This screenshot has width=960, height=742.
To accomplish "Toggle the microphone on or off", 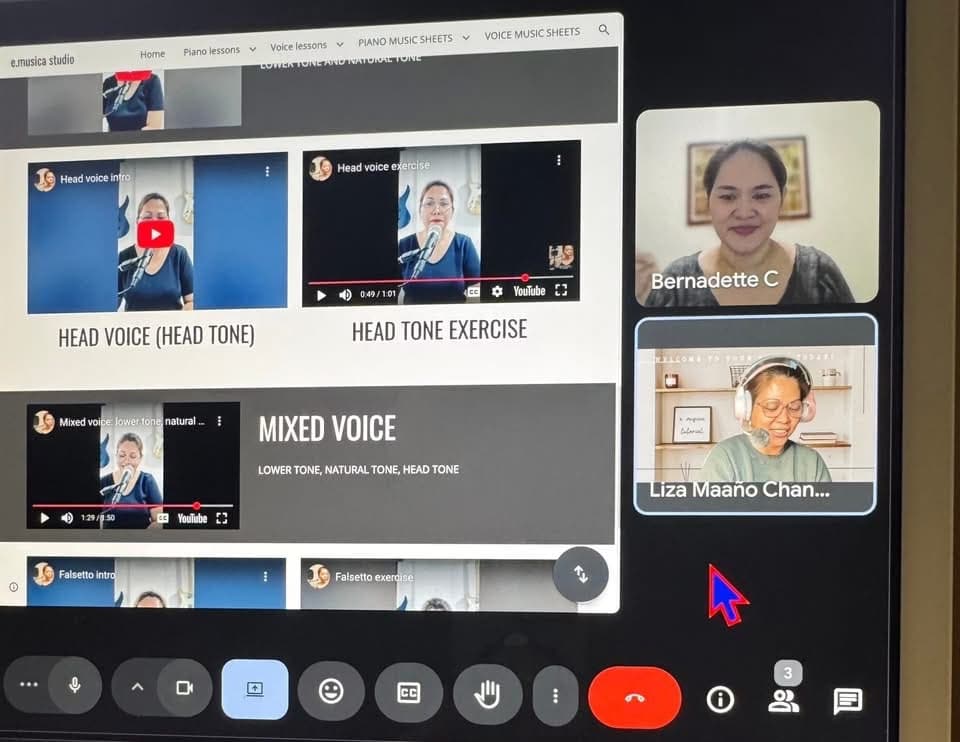I will (x=75, y=685).
